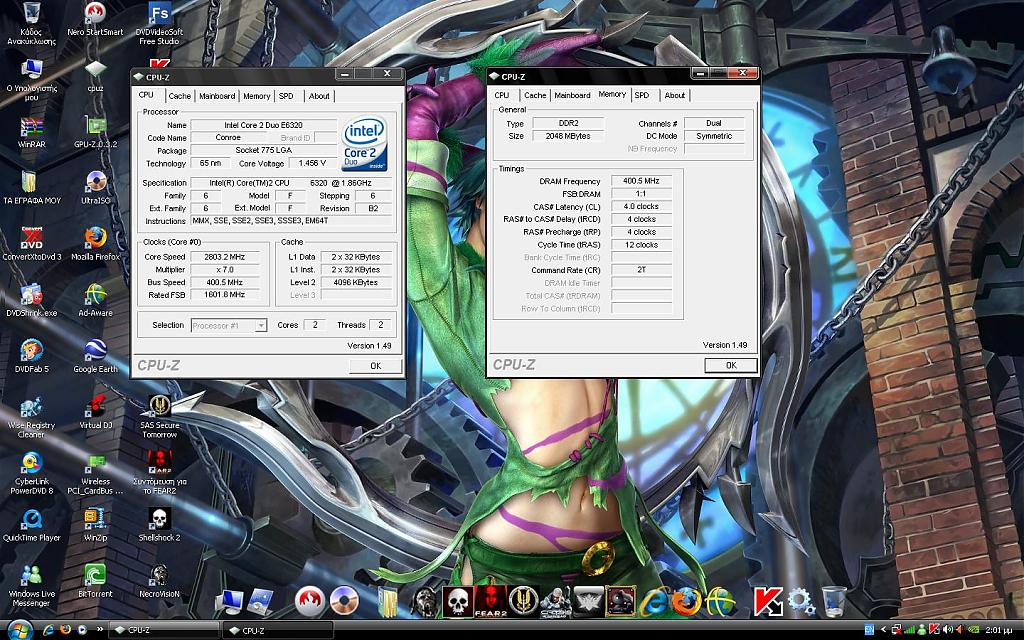Open About tab in left CPU-Z window
The image size is (1024, 640).
point(319,96)
